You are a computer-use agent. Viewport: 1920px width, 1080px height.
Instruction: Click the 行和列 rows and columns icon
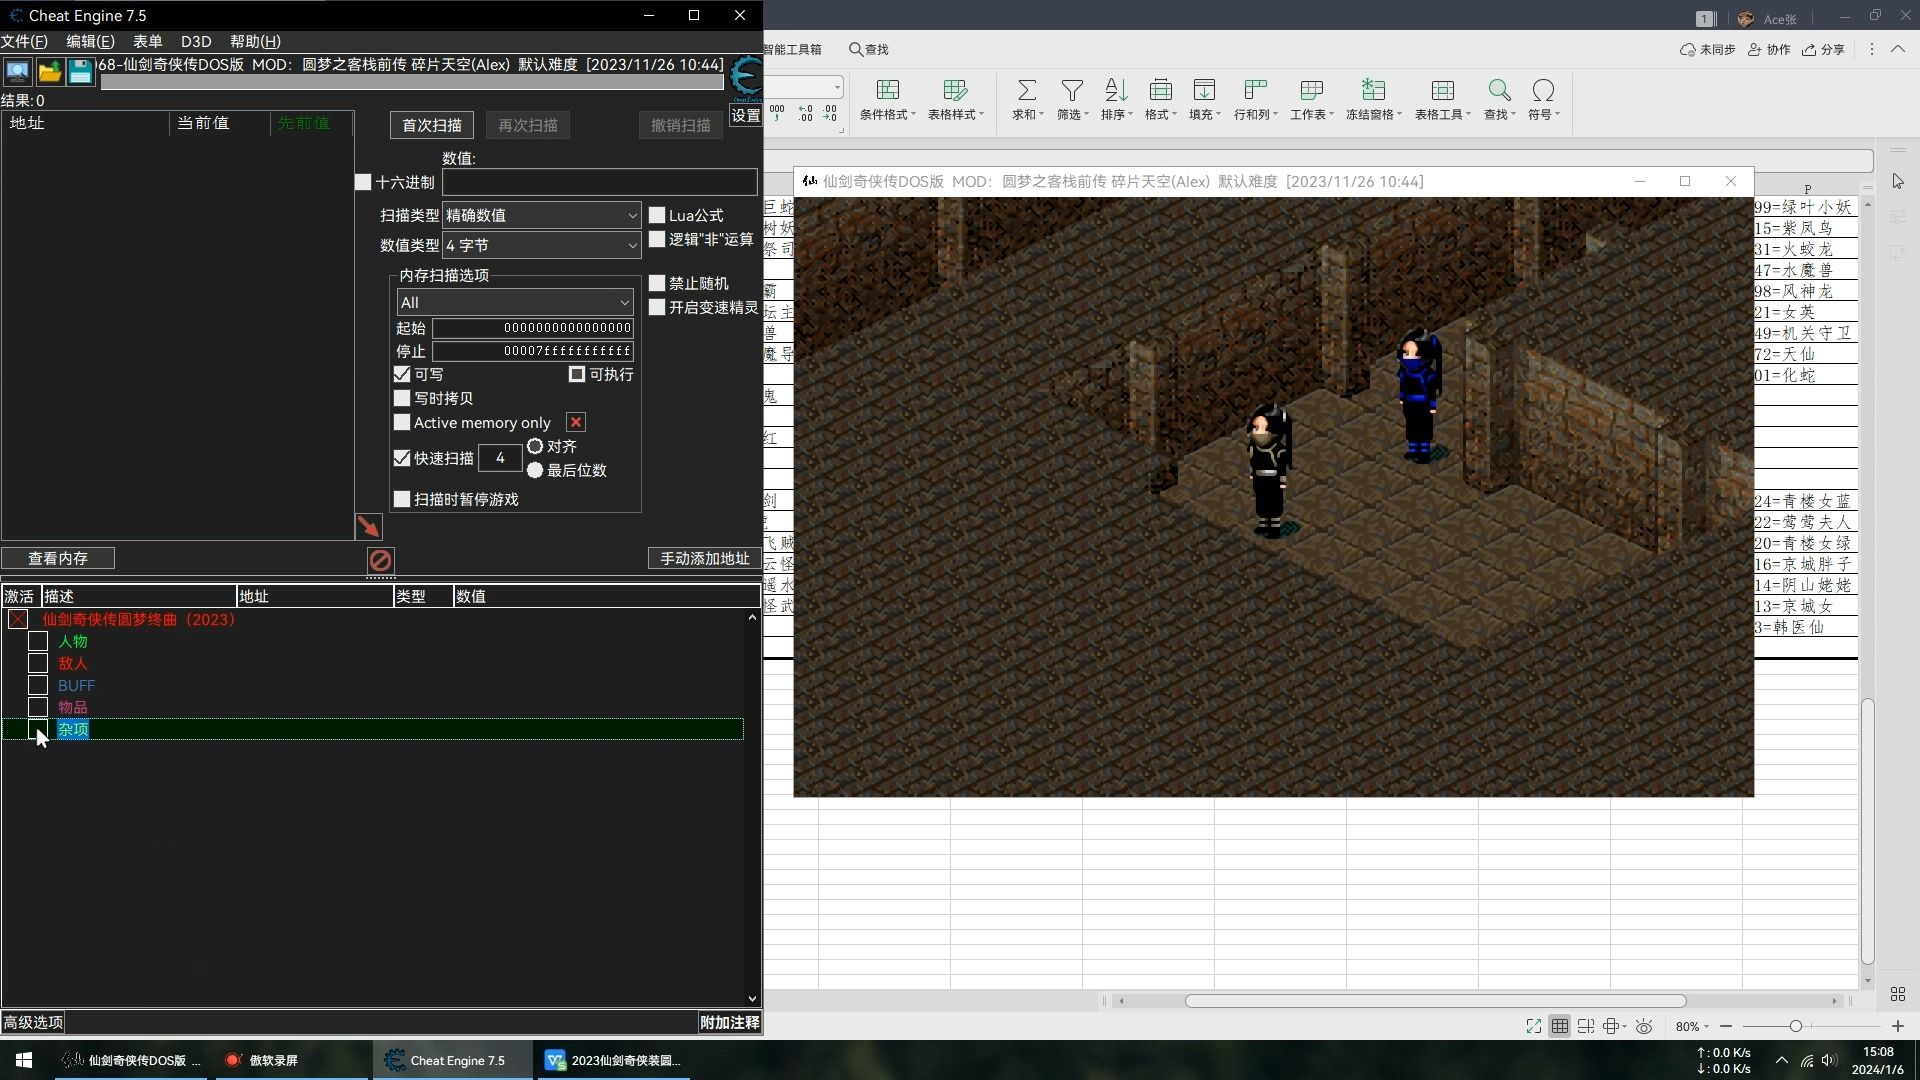(x=1255, y=90)
